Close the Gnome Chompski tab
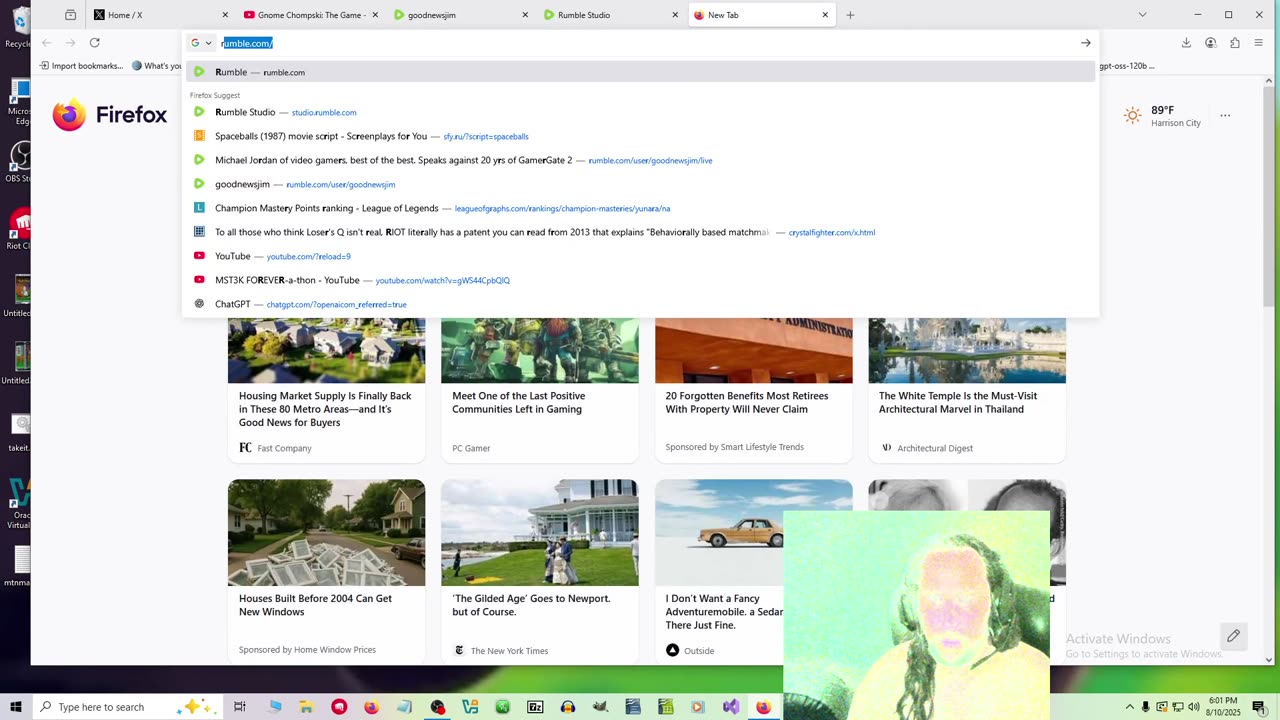Image resolution: width=1280 pixels, height=720 pixels. (x=375, y=15)
